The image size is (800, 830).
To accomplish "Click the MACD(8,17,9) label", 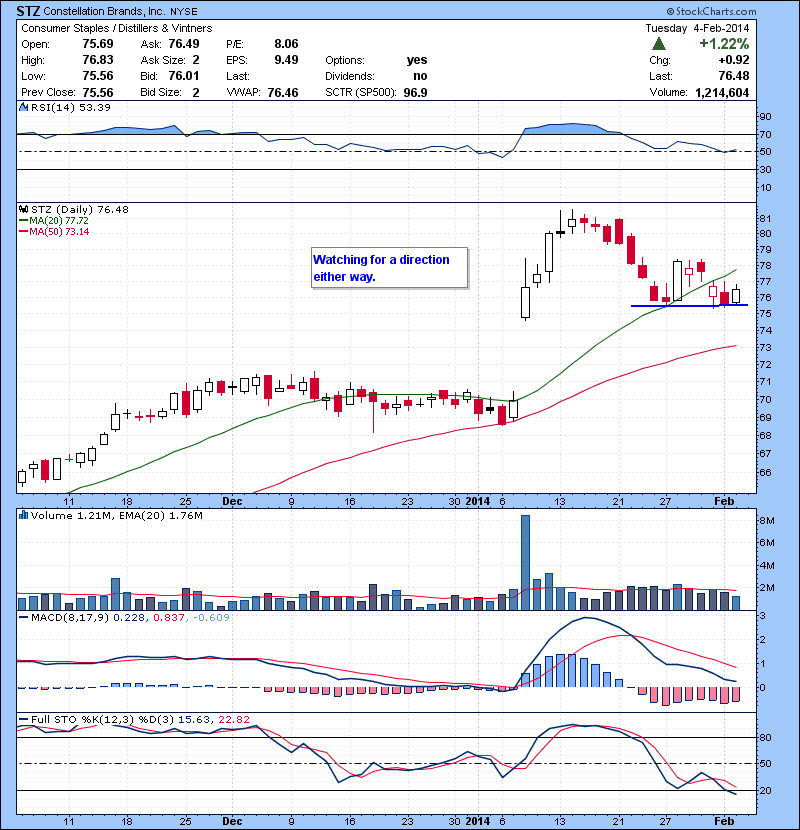I will 71,617.
